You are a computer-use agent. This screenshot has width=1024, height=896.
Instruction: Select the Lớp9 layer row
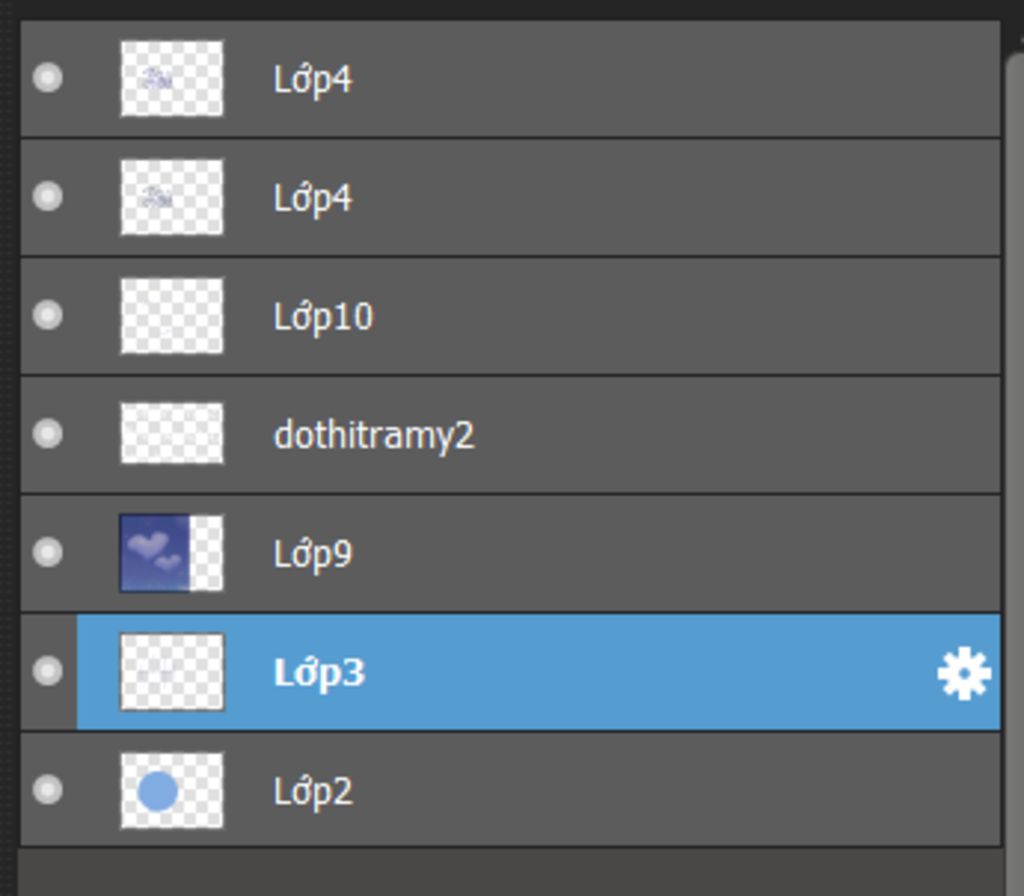(x=511, y=554)
